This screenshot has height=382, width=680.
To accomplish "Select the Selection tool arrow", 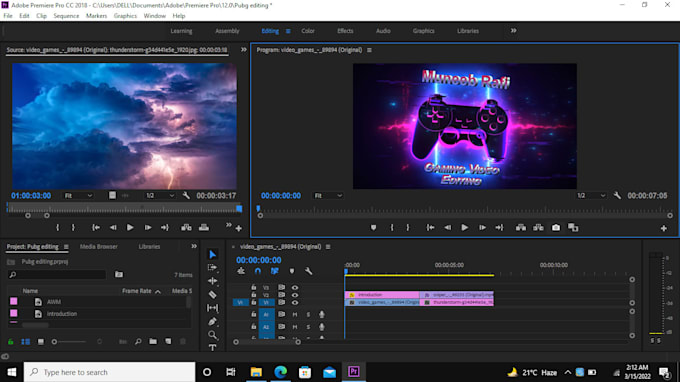I will pos(212,254).
